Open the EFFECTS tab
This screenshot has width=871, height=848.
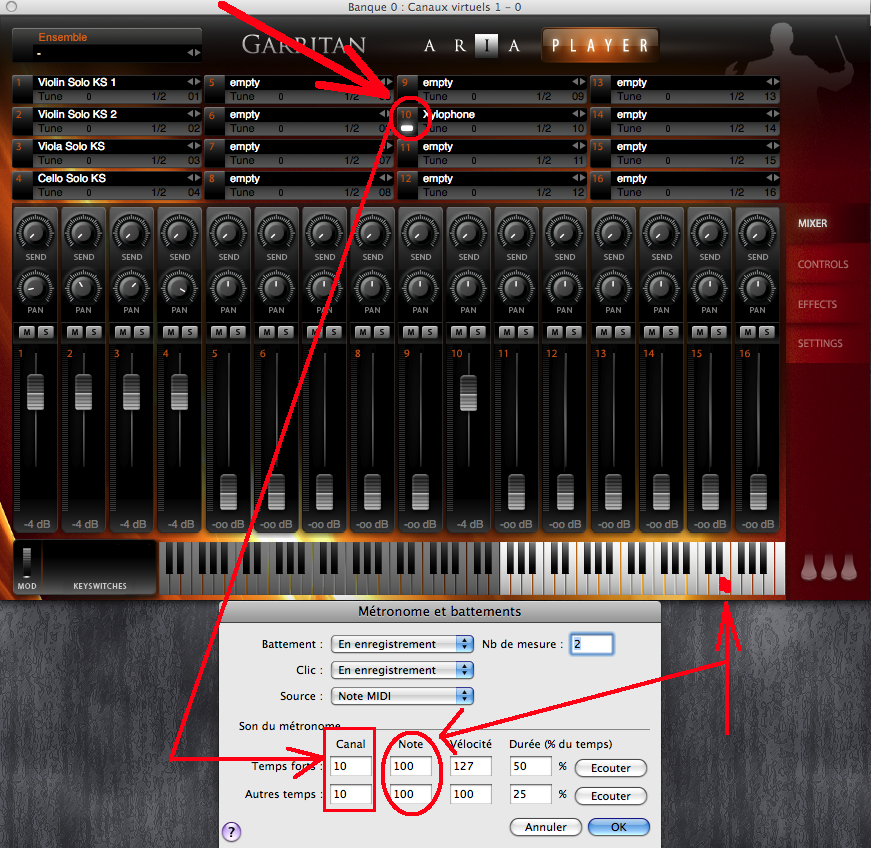[x=817, y=304]
